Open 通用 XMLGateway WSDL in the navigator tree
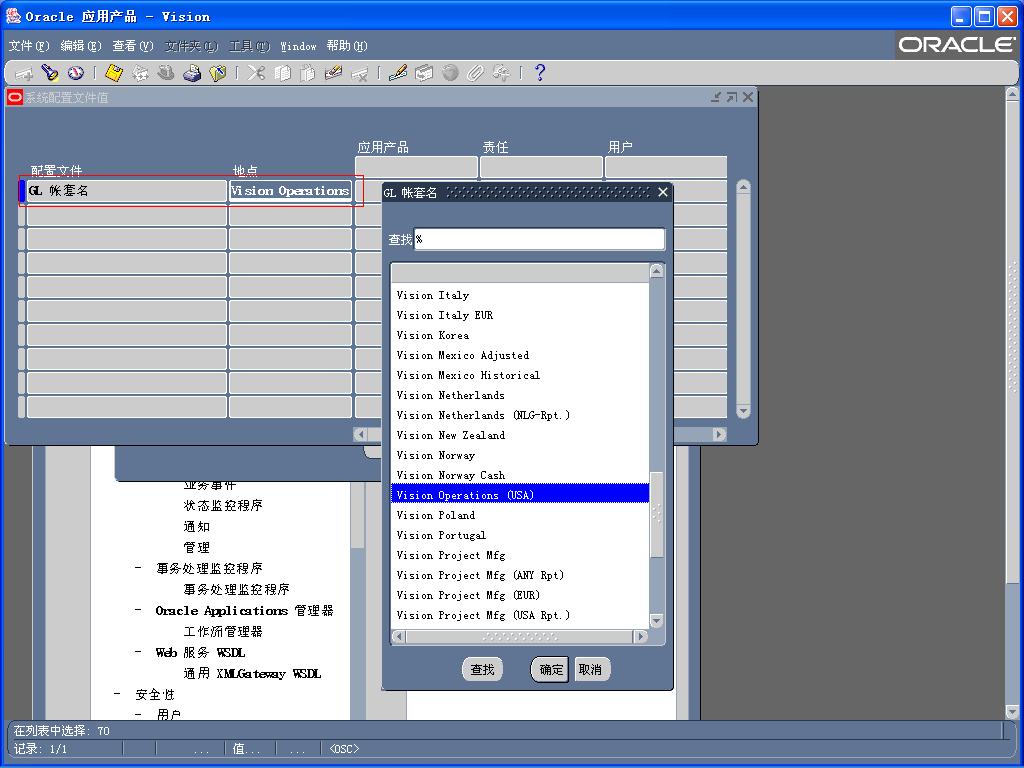This screenshot has width=1024, height=768. tap(252, 673)
